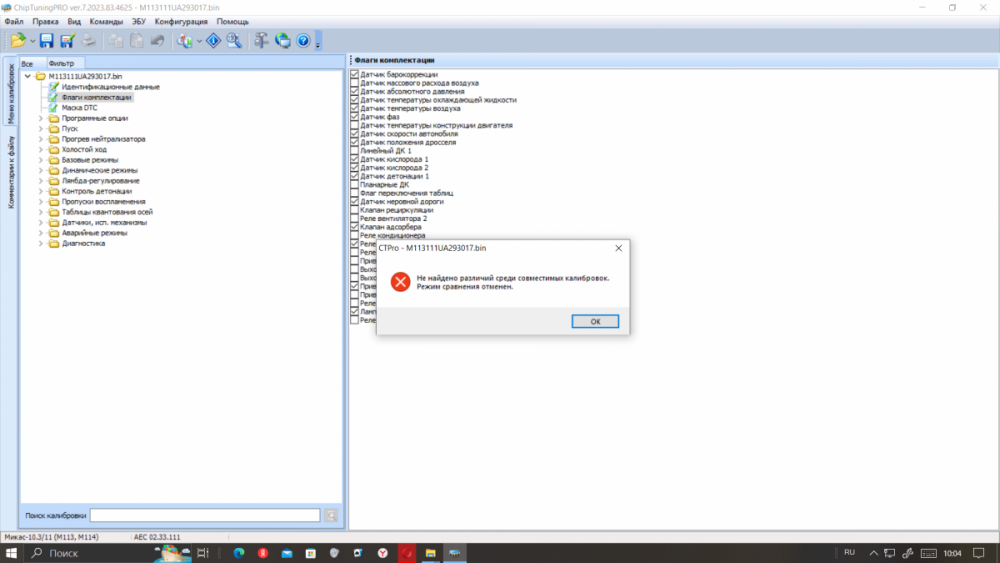Open Yandex Browser white Y icon
This screenshot has width=1000, height=563.
[x=383, y=553]
